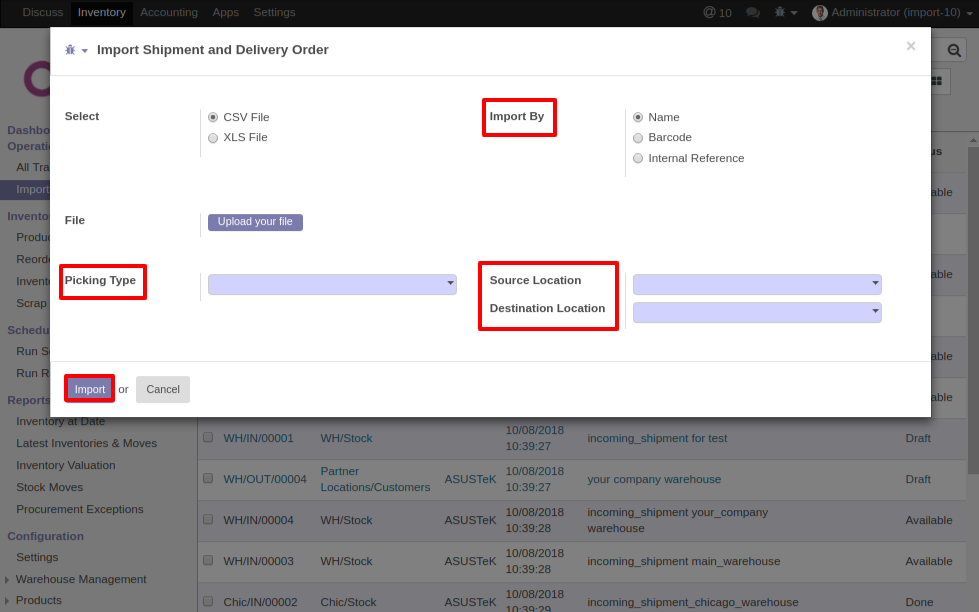Image resolution: width=979 pixels, height=612 pixels.
Task: Close the import dialog with X
Action: [910, 46]
